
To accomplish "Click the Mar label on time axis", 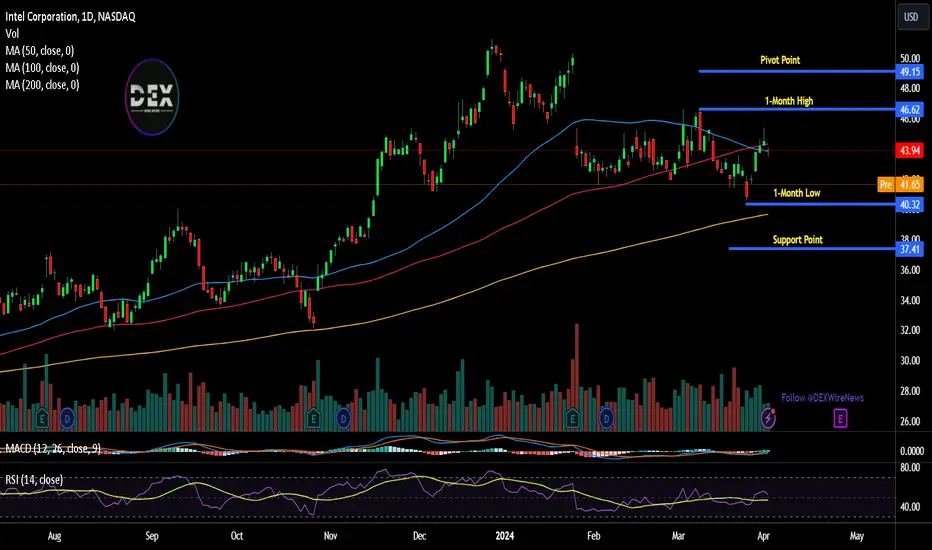I will coord(678,536).
